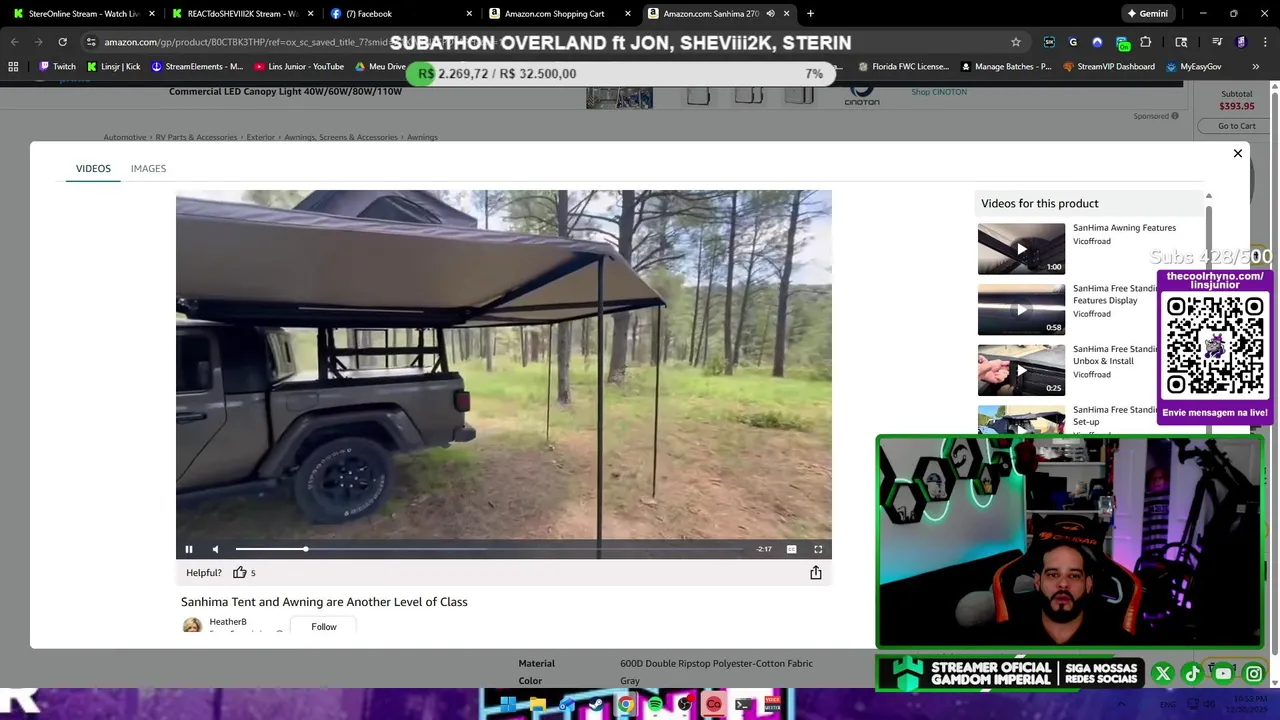Reload the Amazon page

coord(62,42)
